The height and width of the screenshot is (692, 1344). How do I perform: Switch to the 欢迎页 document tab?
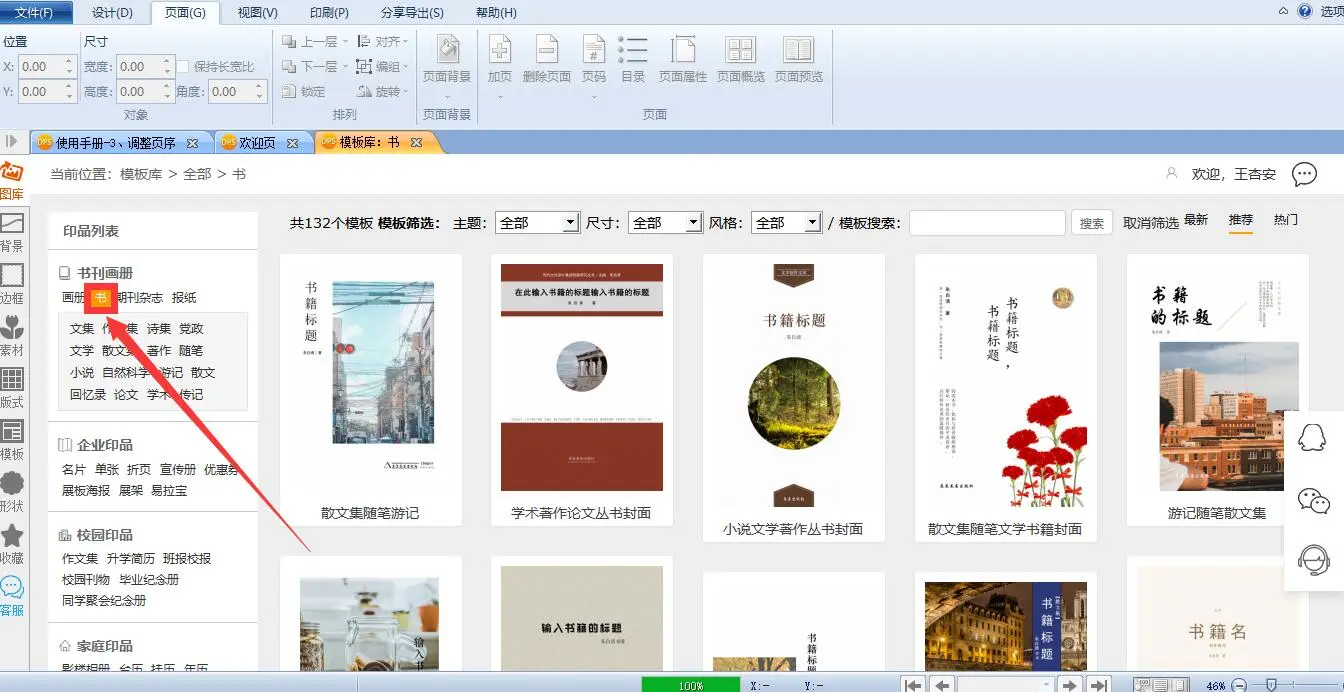pos(257,143)
